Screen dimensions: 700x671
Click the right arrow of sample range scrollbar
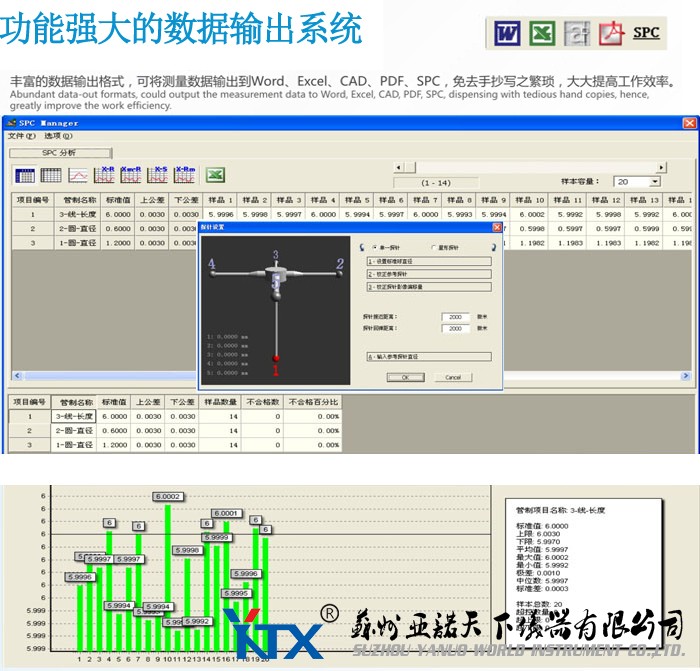tap(661, 167)
